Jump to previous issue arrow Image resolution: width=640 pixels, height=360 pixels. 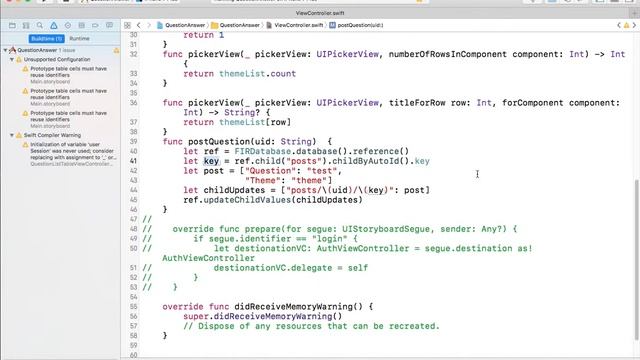619,25
